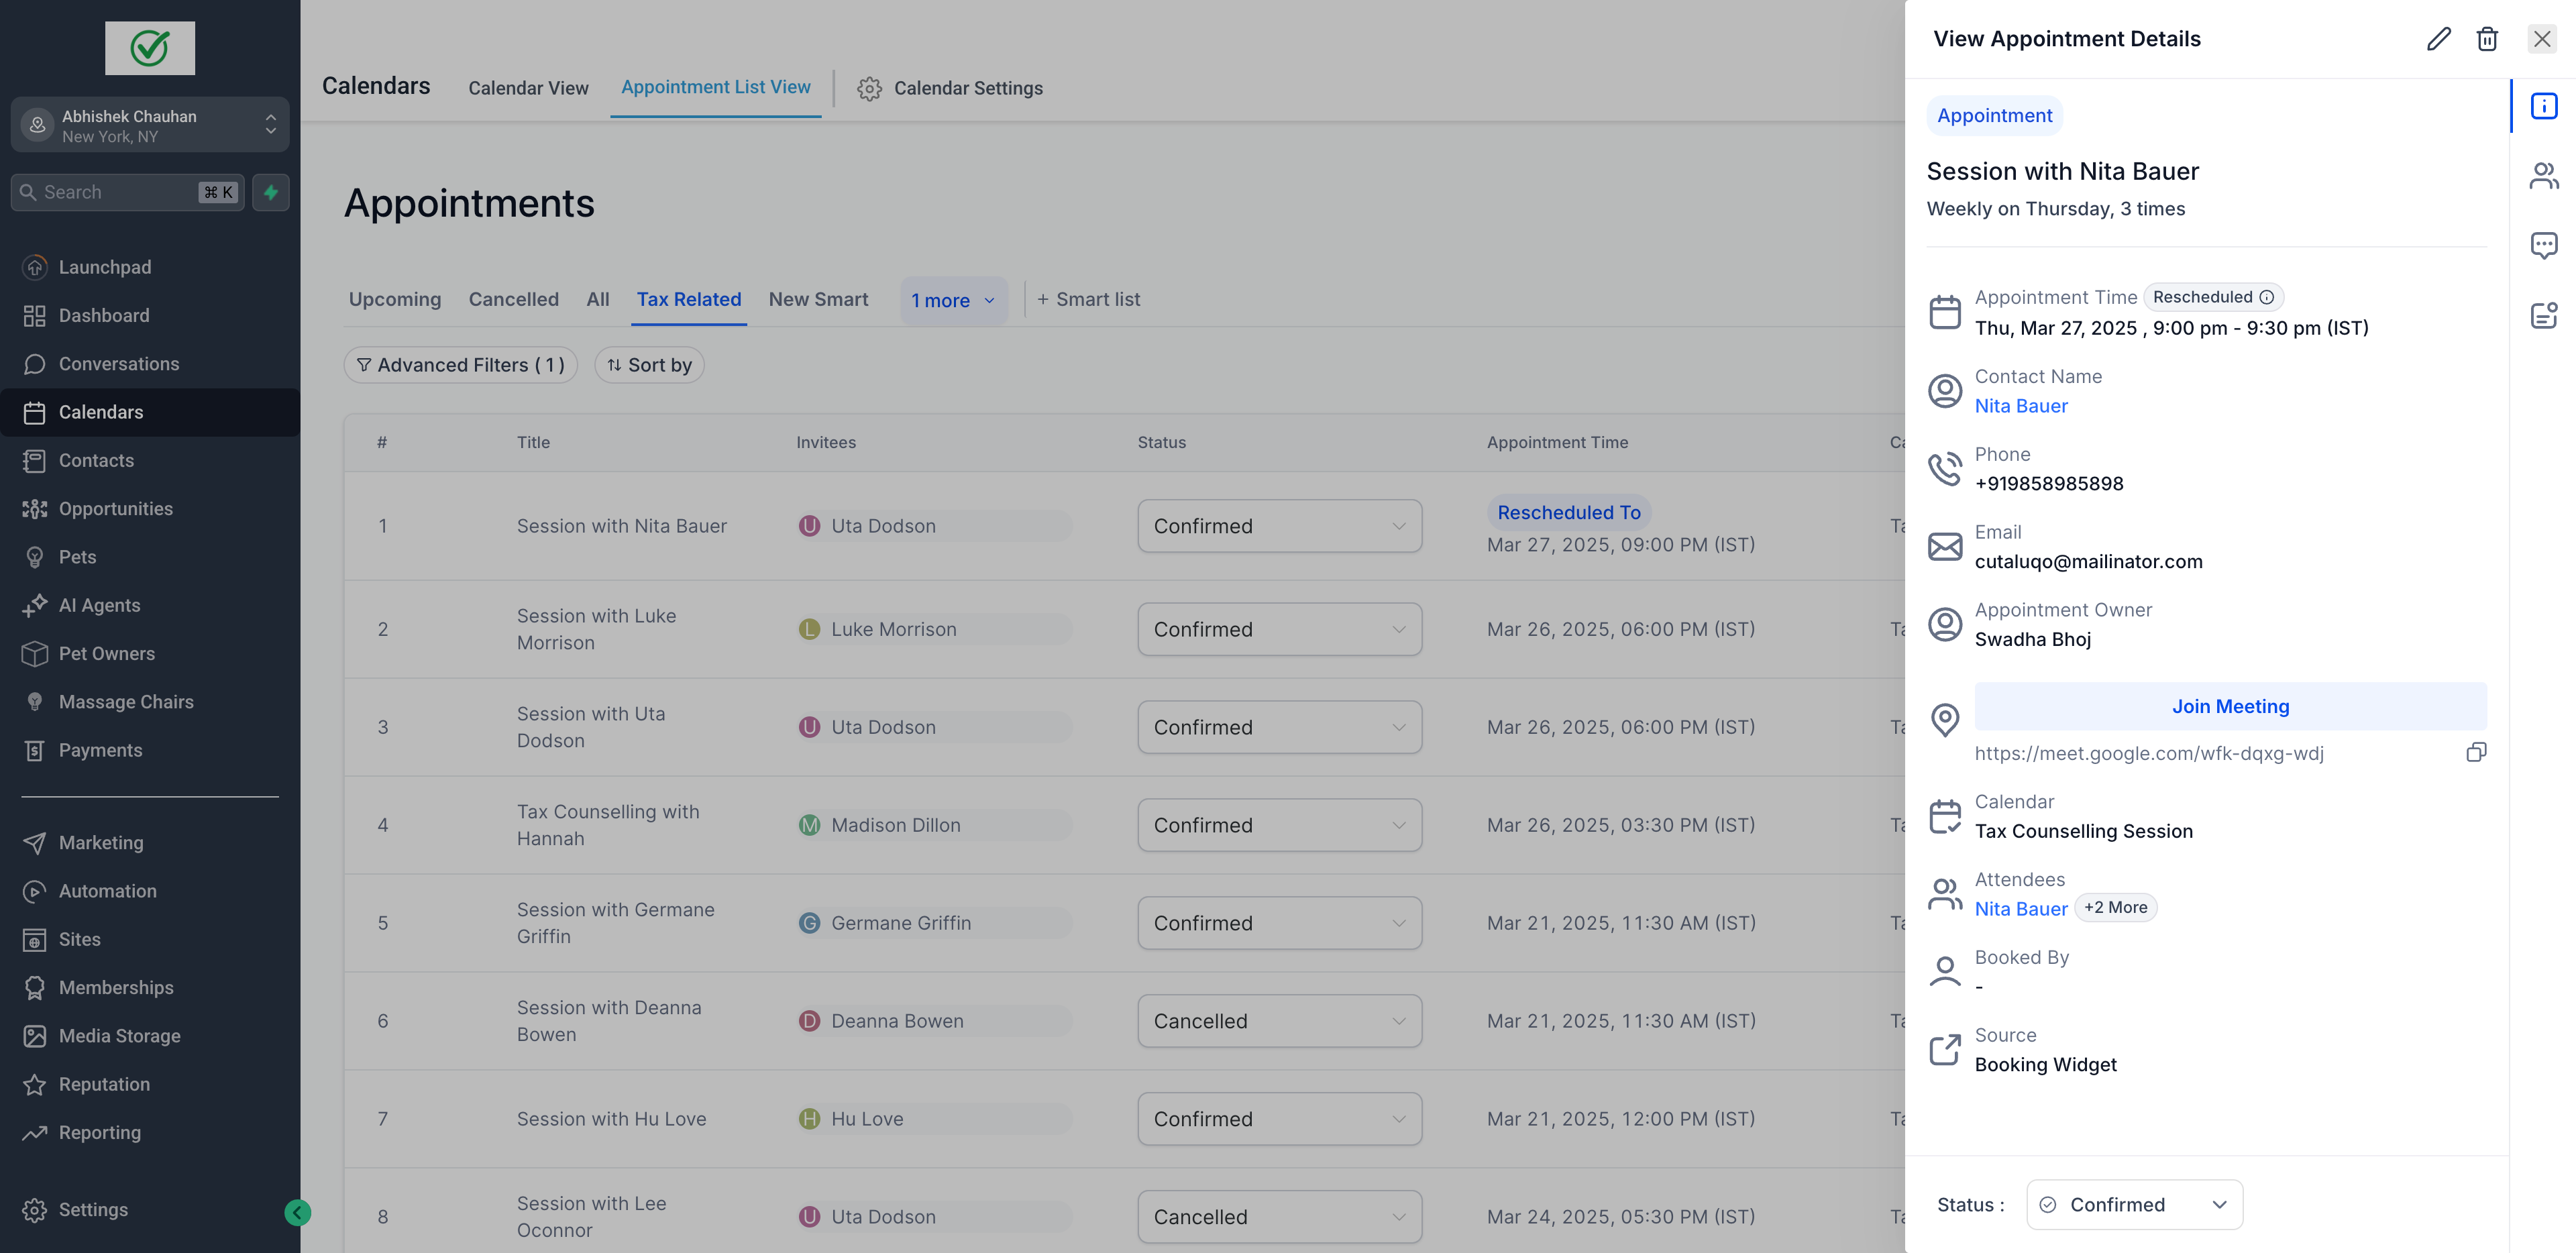Open the attendees side tab icon
Viewport: 2576px width, 1253px height.
(2543, 176)
